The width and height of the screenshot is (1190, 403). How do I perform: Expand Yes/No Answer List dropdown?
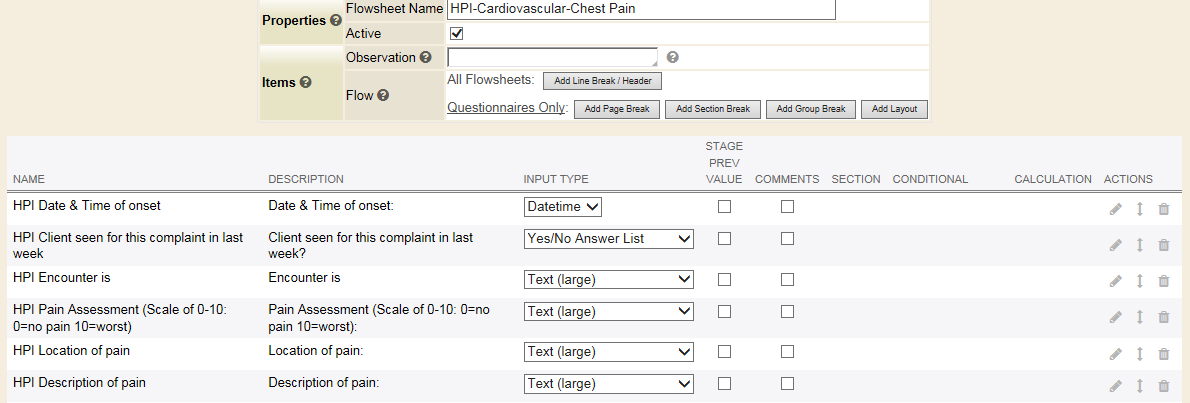(609, 238)
